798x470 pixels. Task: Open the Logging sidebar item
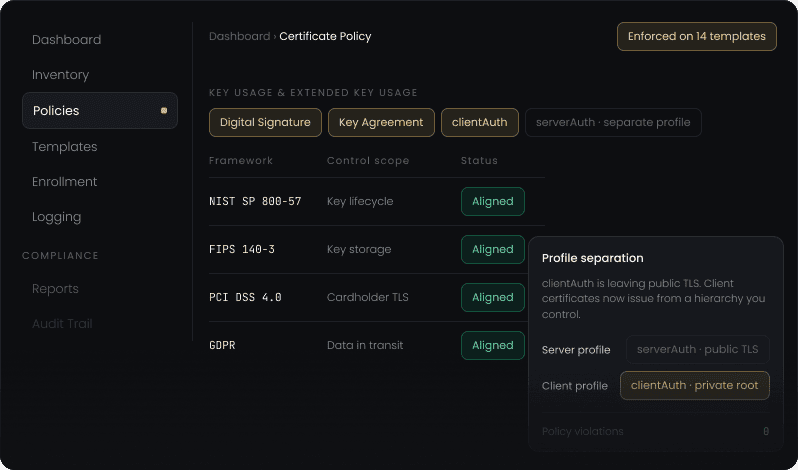(56, 217)
